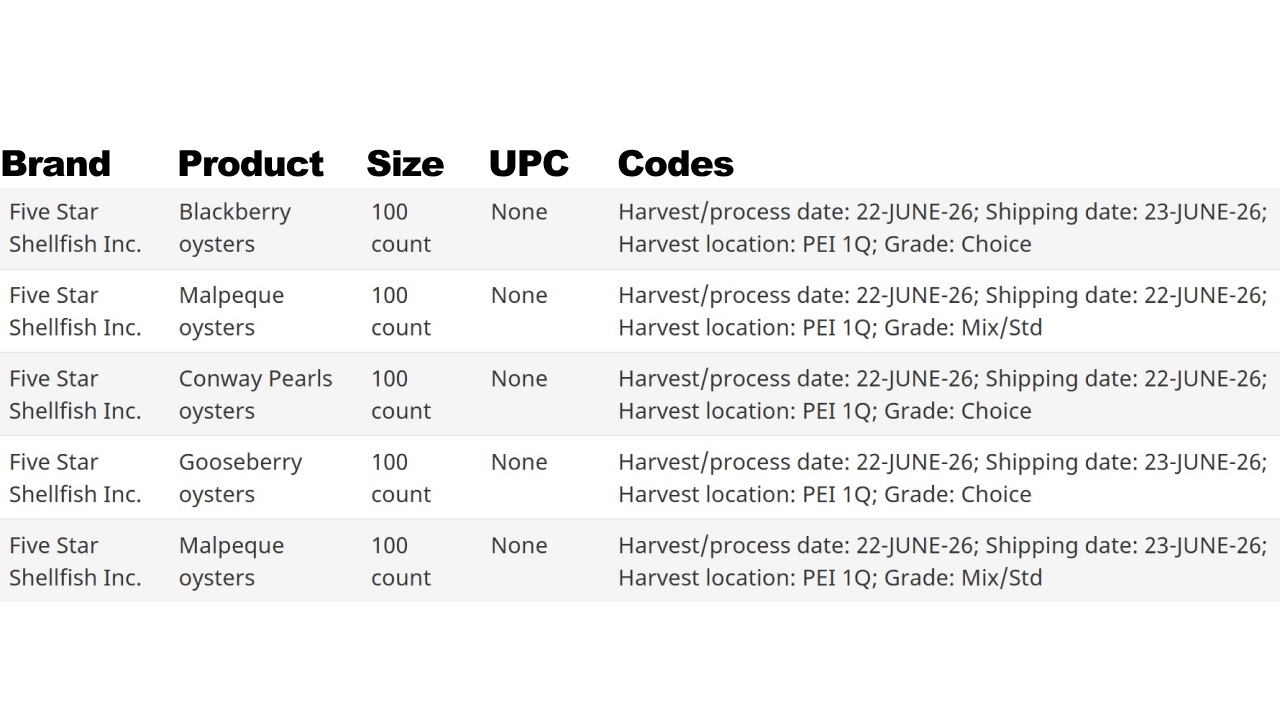Image resolution: width=1280 pixels, height=725 pixels.
Task: Select the first Malpeque oysters product cell
Action: (231, 311)
